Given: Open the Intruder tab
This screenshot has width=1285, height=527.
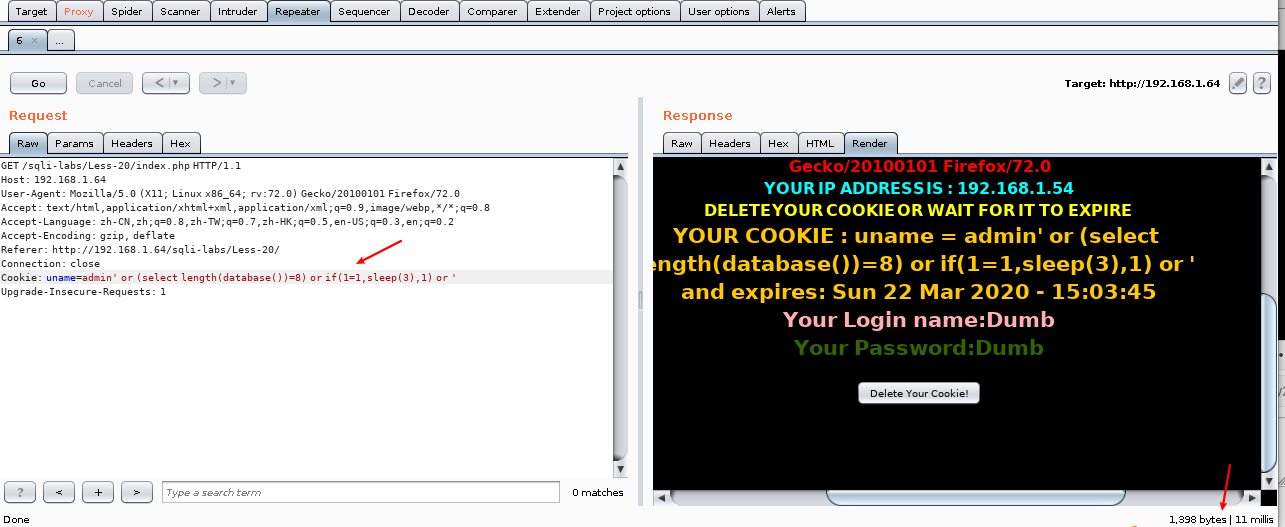Looking at the screenshot, I should pyautogui.click(x=238, y=11).
